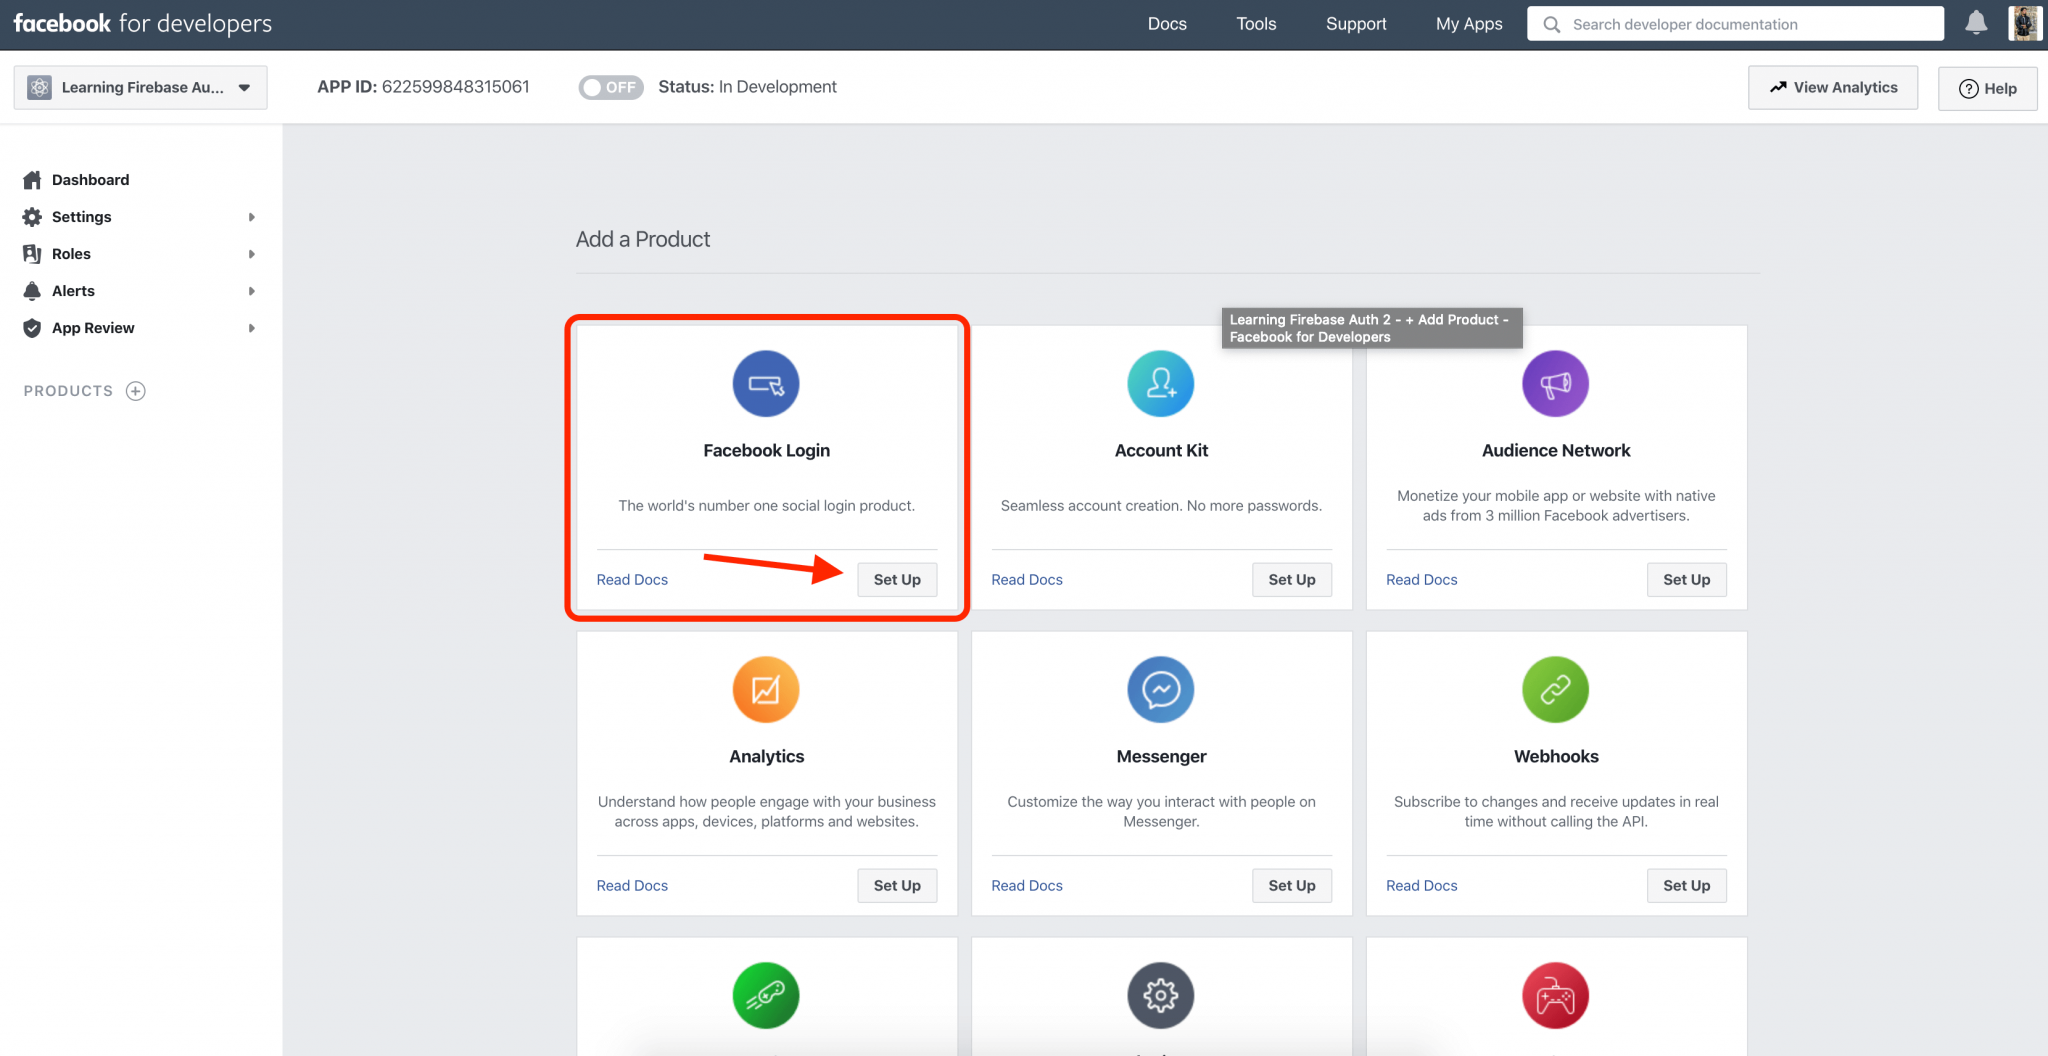Screen dimensions: 2048x1056
Task: Click the search magnifier icon
Action: pos(1551,24)
